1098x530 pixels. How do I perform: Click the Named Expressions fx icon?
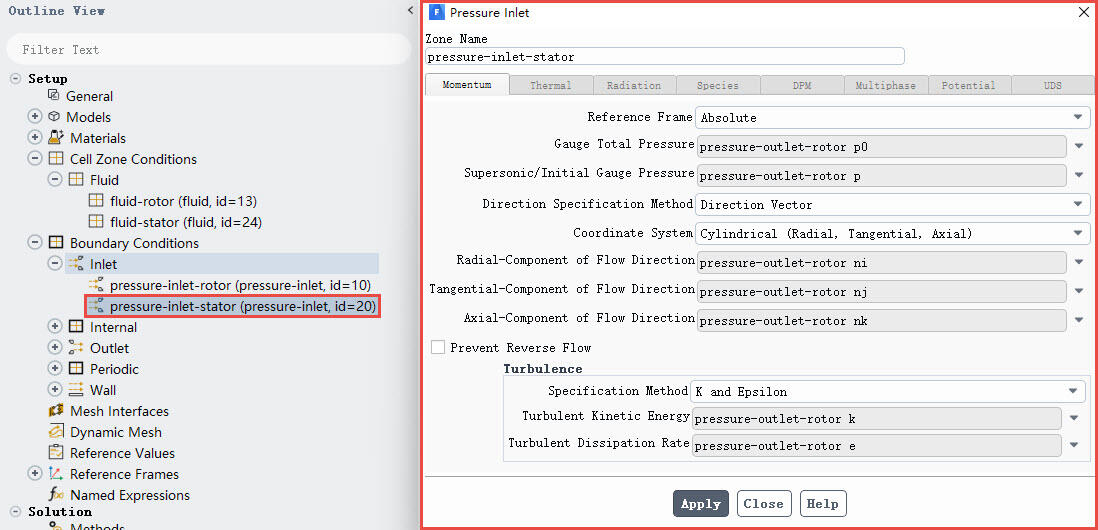[x=56, y=495]
